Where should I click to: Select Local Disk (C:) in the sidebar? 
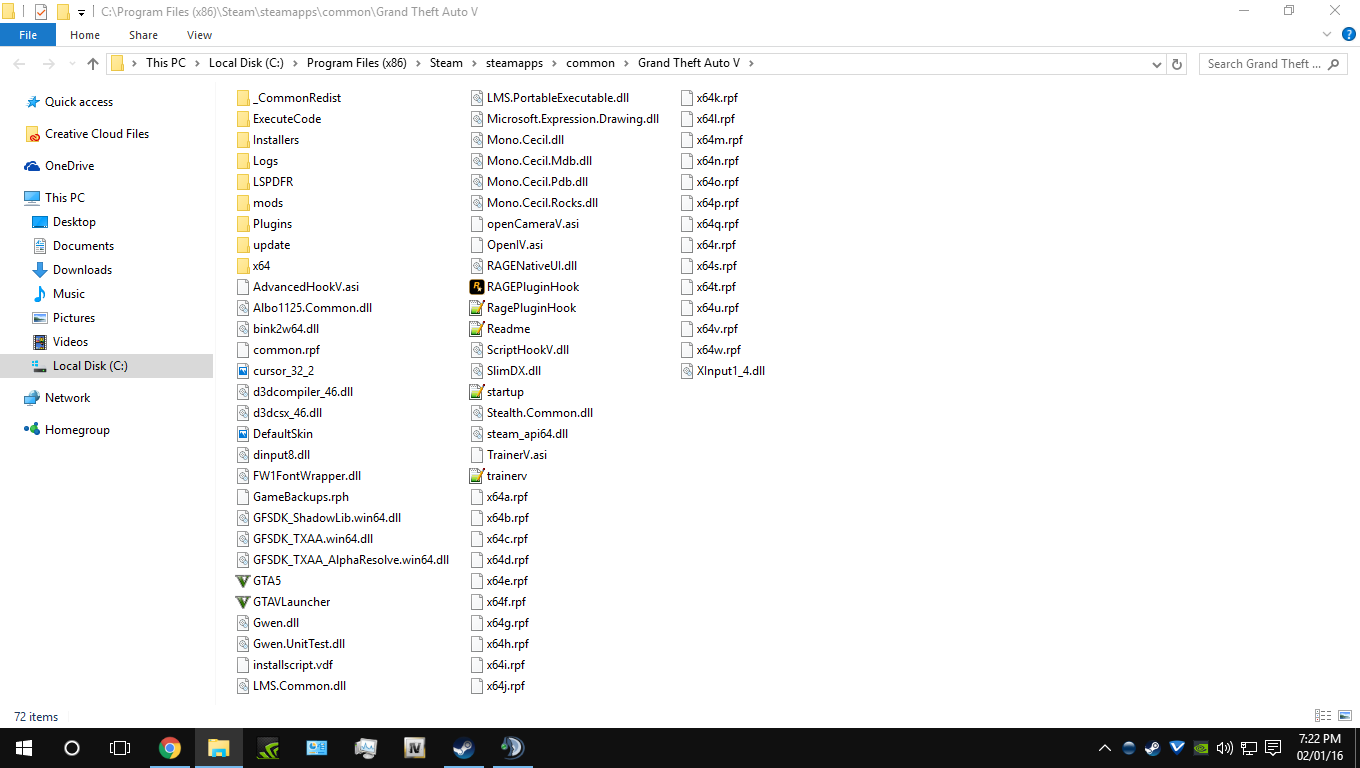[106, 366]
